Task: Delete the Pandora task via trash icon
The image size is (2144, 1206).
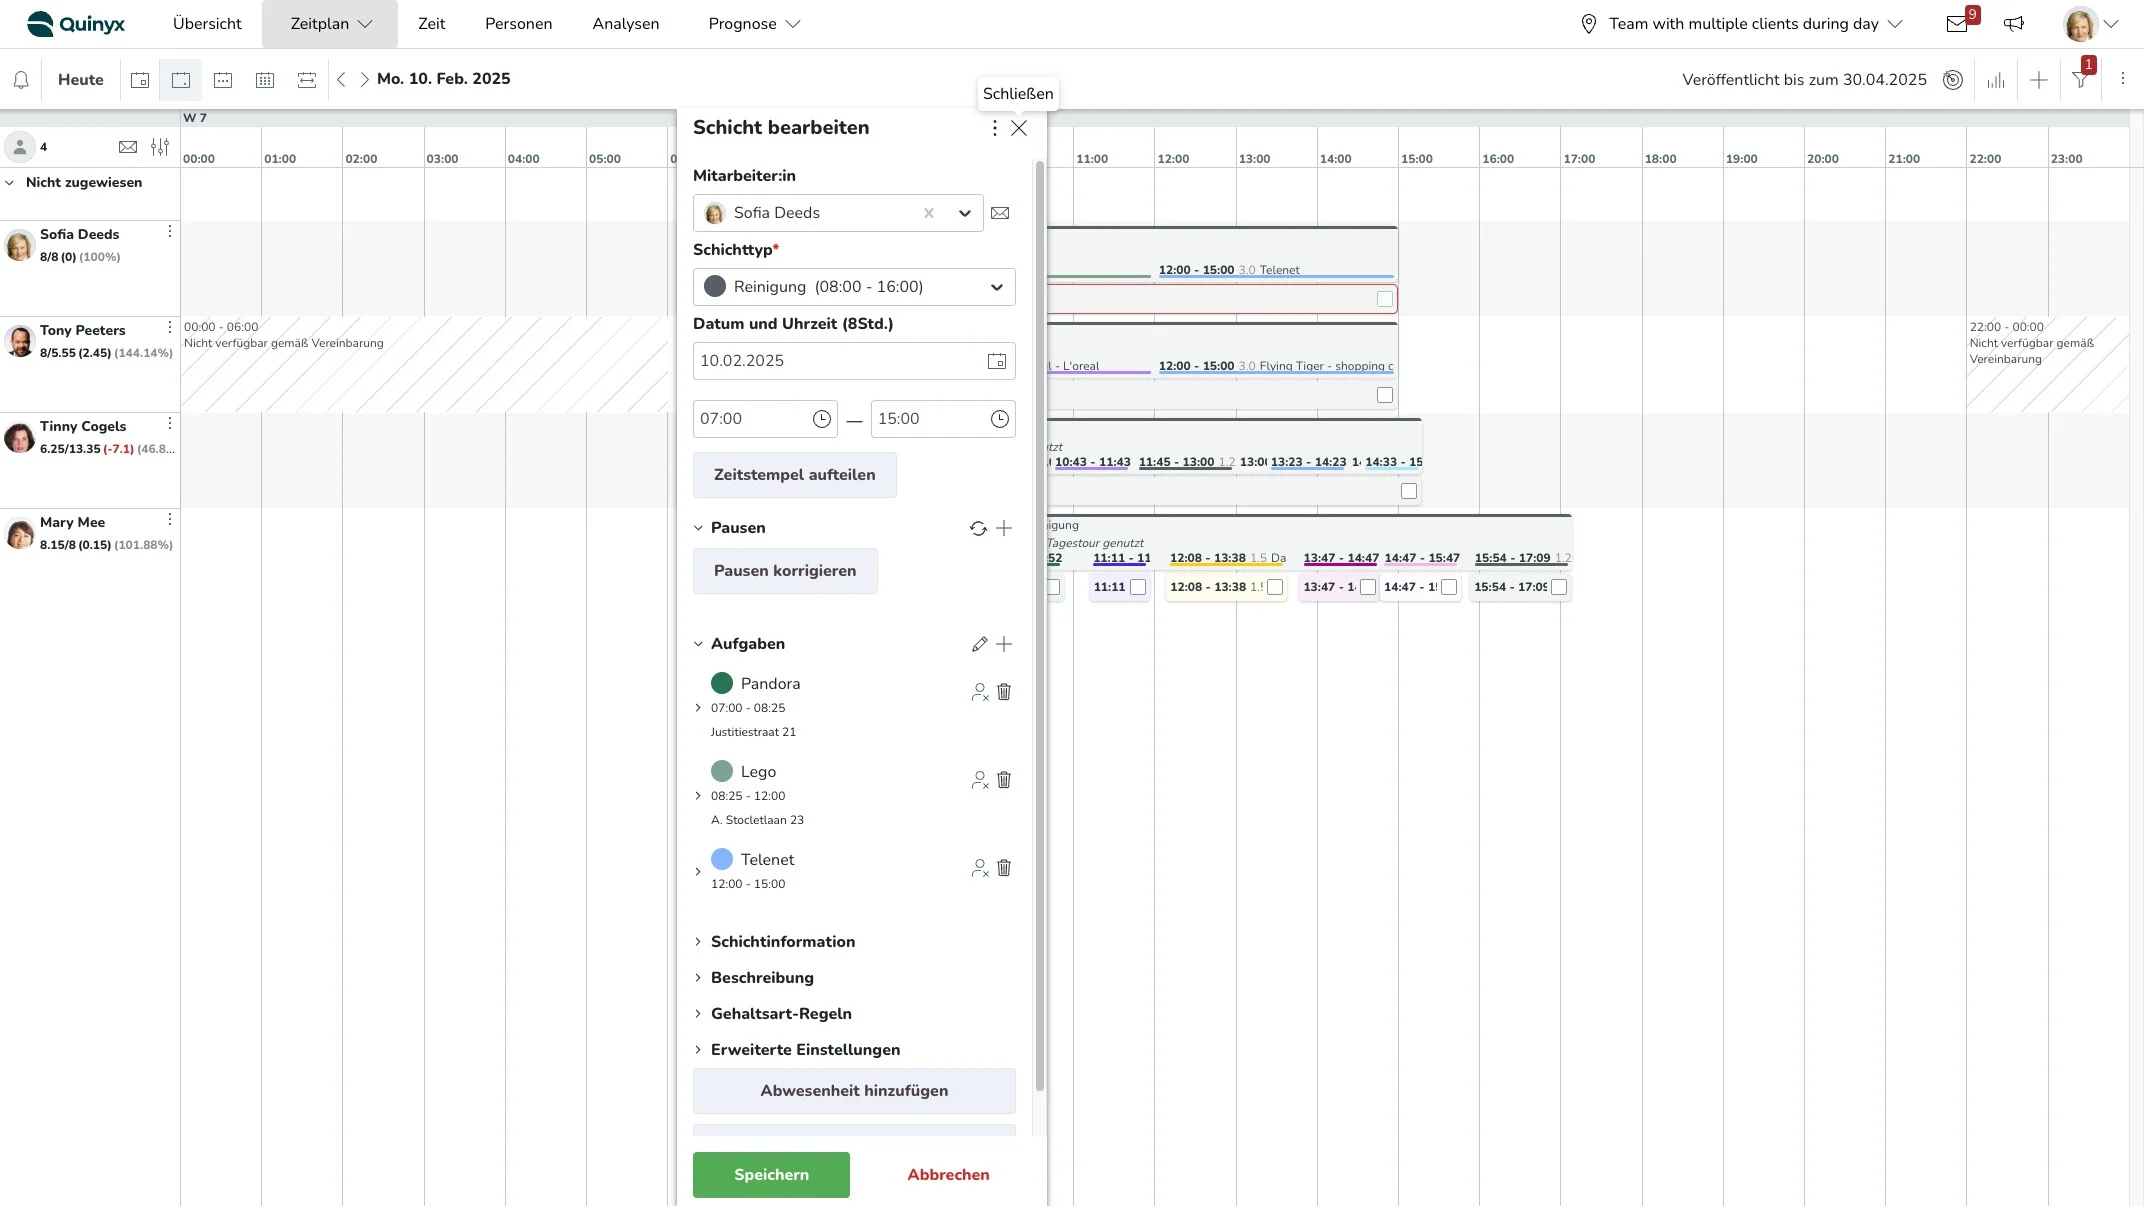Action: [1004, 692]
